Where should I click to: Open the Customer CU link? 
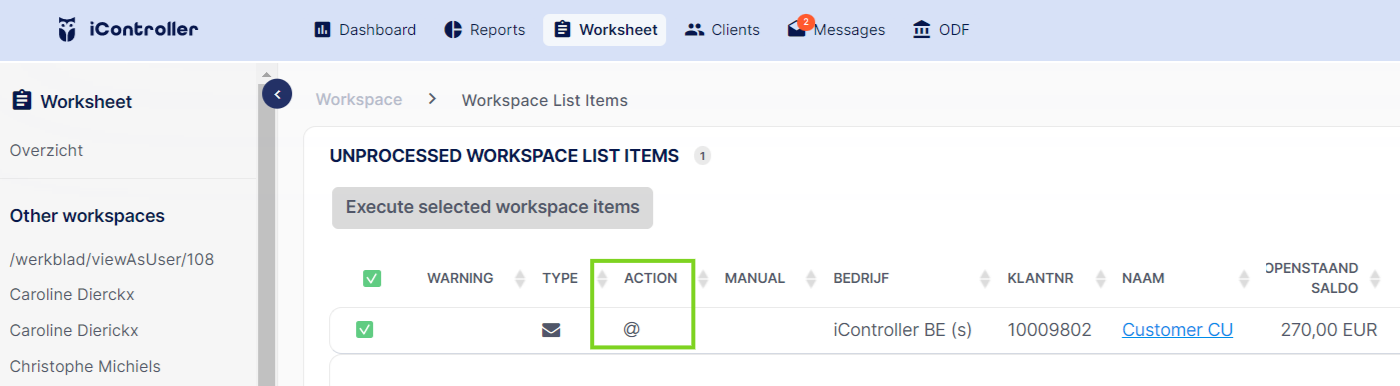click(1177, 330)
